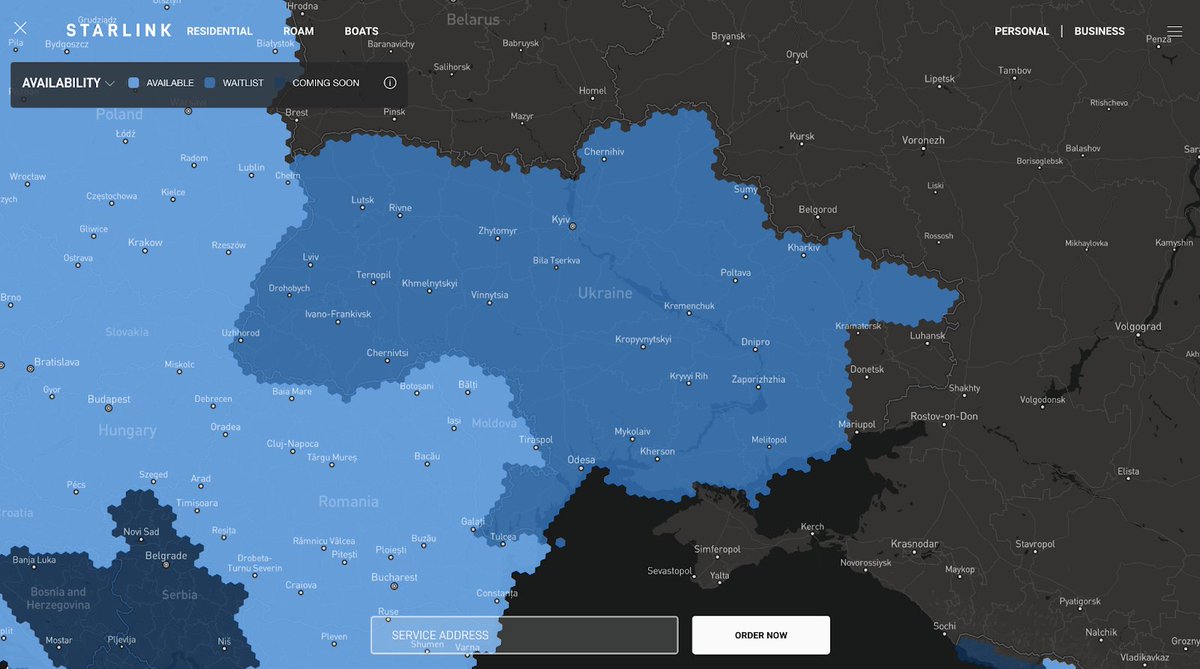Click the Available legend color swatch
This screenshot has width=1200, height=669.
pos(134,83)
